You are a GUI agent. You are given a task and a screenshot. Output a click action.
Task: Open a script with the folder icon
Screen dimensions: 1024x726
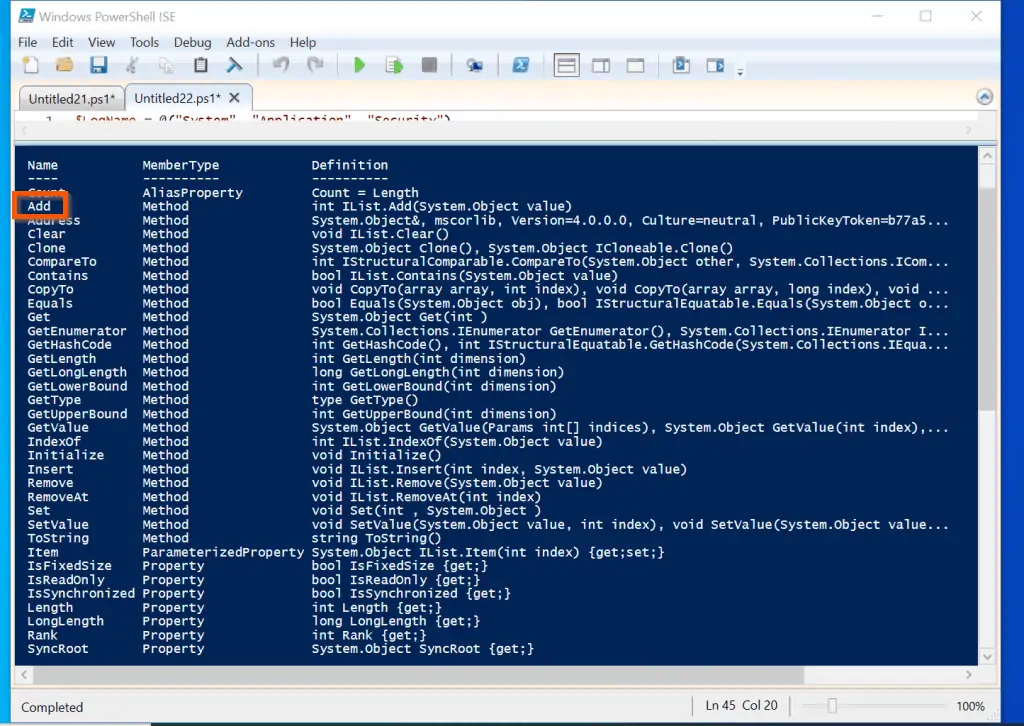point(64,65)
